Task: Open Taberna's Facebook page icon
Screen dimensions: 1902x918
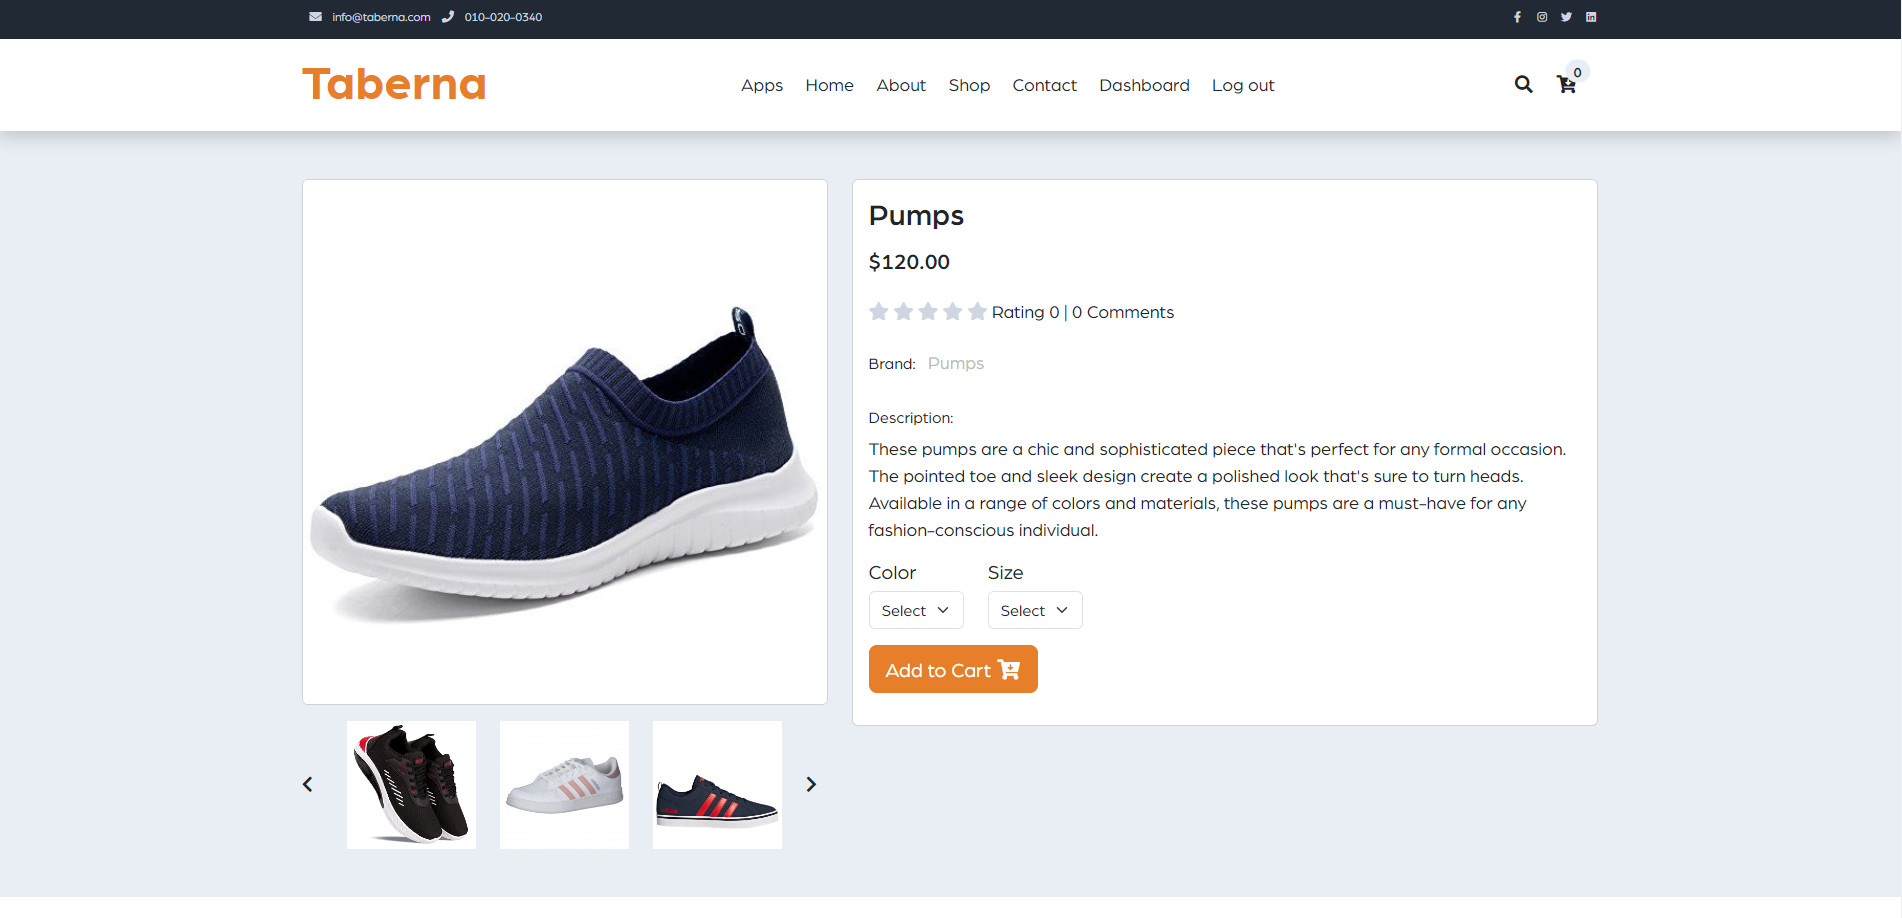Action: click(x=1517, y=17)
